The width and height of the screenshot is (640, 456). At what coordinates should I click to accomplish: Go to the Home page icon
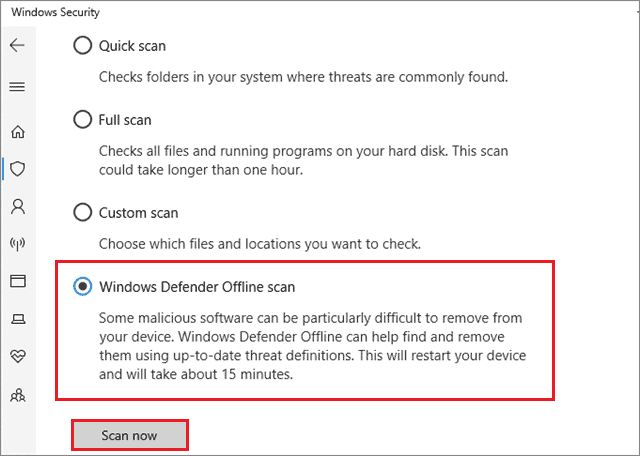17,132
